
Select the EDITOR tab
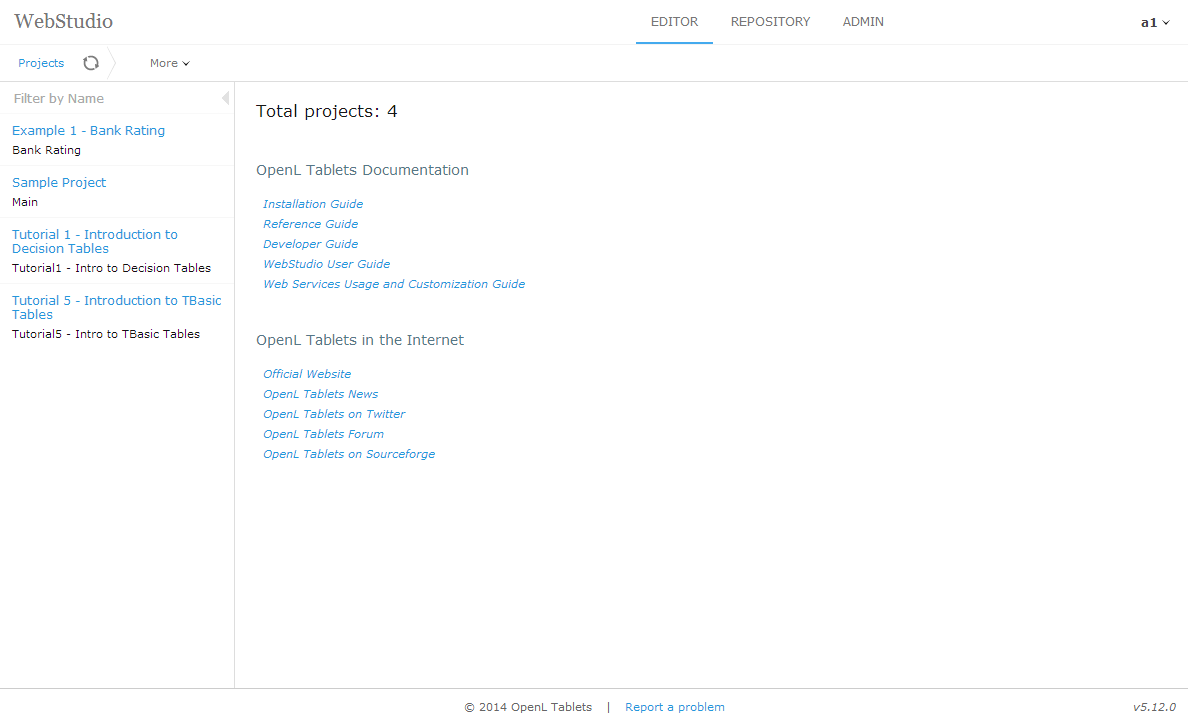point(674,21)
